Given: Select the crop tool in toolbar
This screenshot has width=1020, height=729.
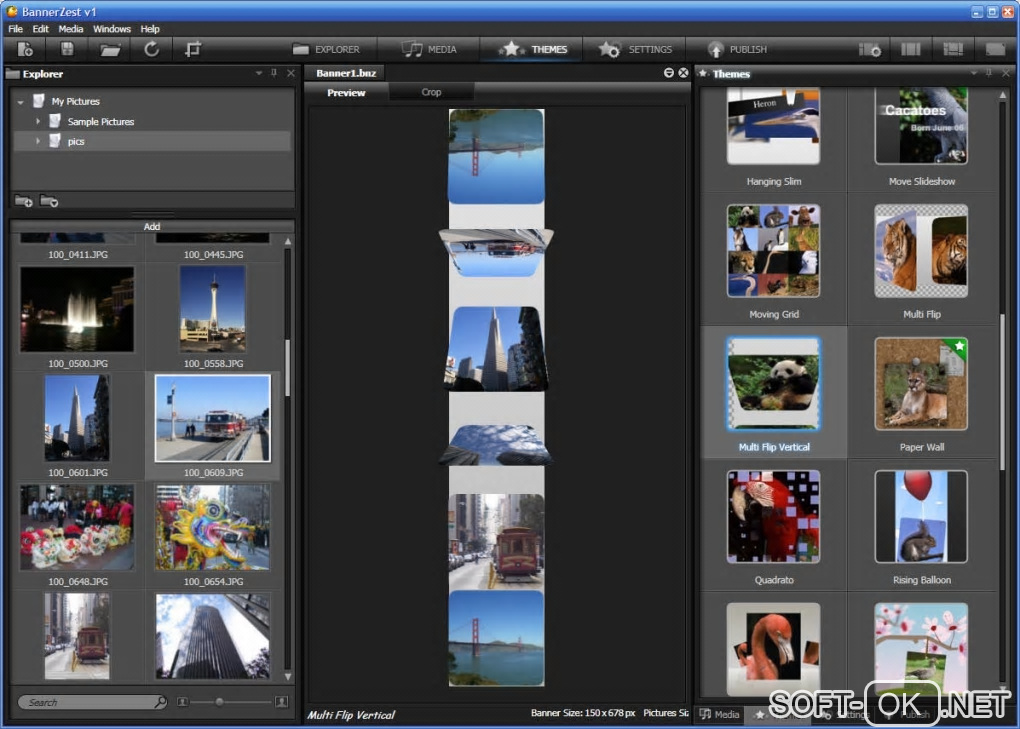Looking at the screenshot, I should [x=193, y=49].
